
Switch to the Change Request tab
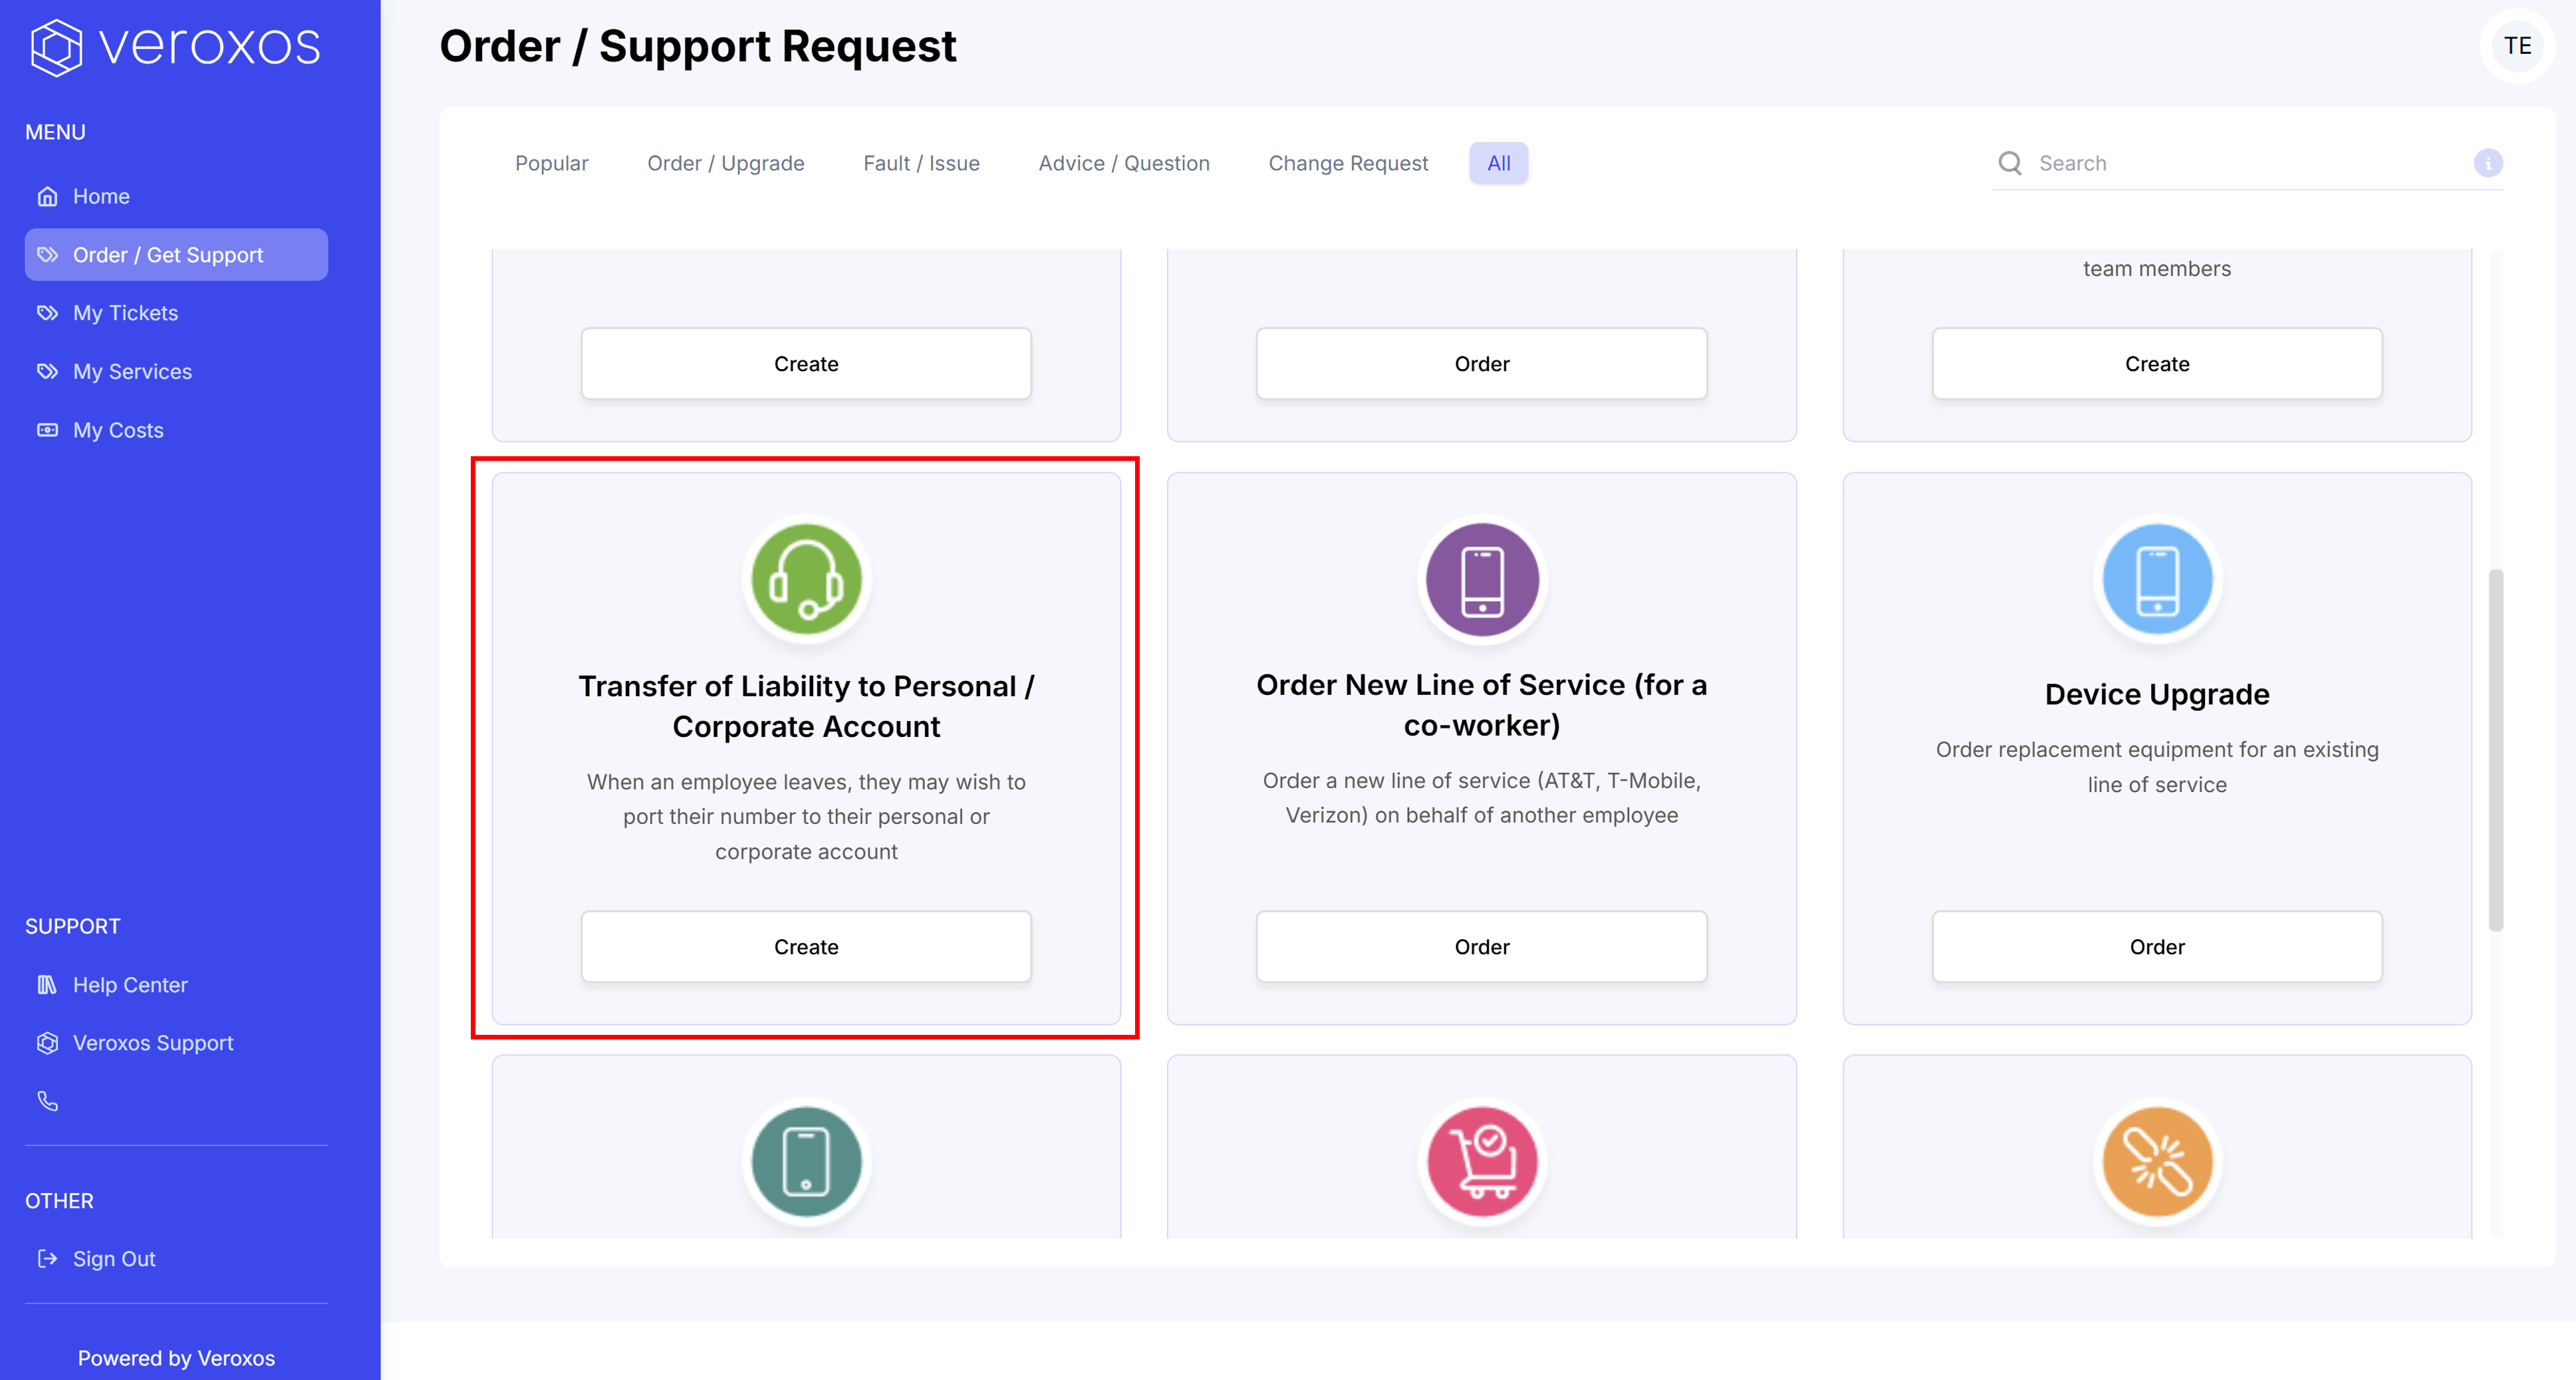point(1348,163)
